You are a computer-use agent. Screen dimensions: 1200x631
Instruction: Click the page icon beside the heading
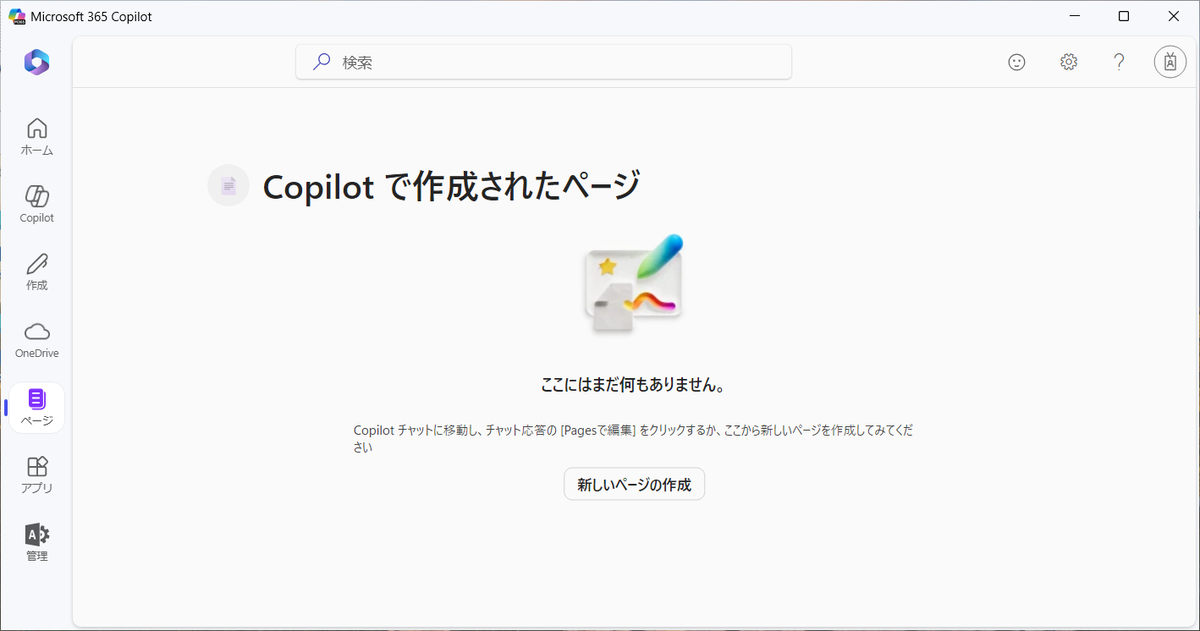click(x=228, y=185)
